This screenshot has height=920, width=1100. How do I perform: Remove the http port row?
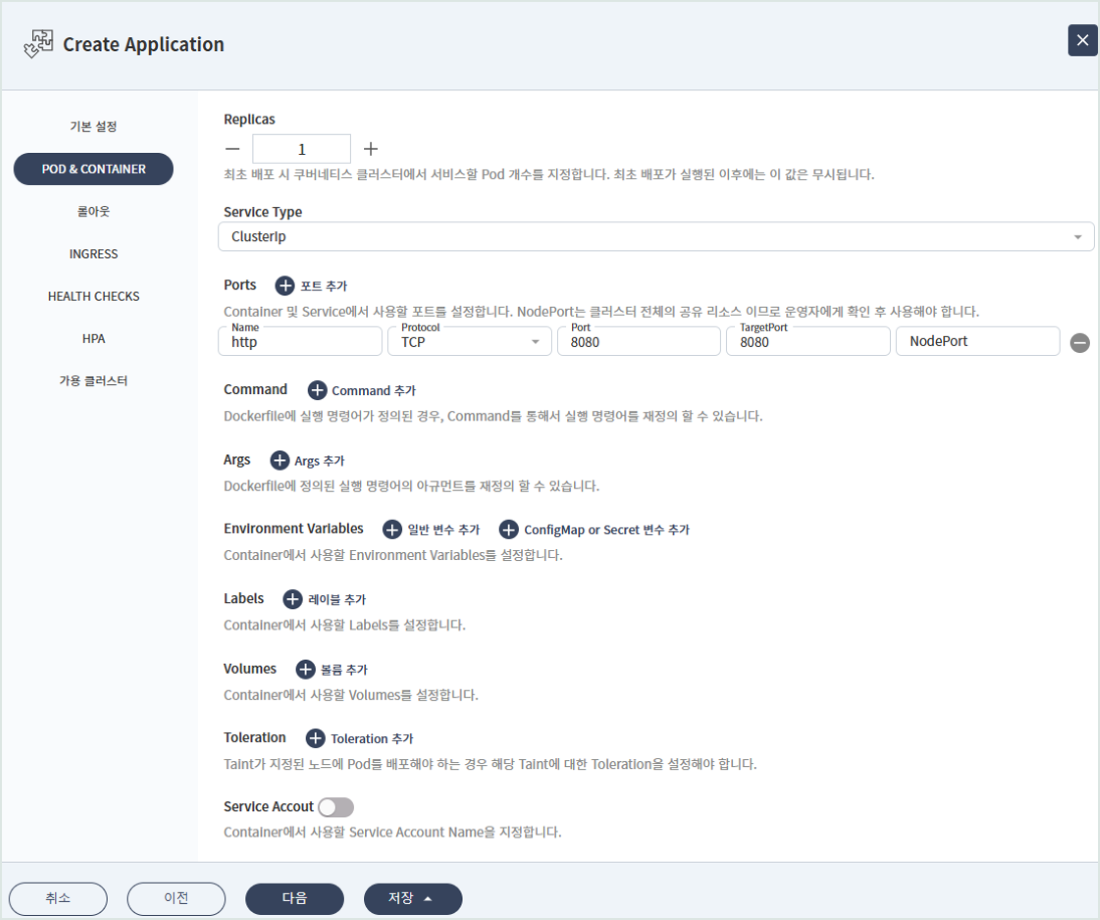1080,342
